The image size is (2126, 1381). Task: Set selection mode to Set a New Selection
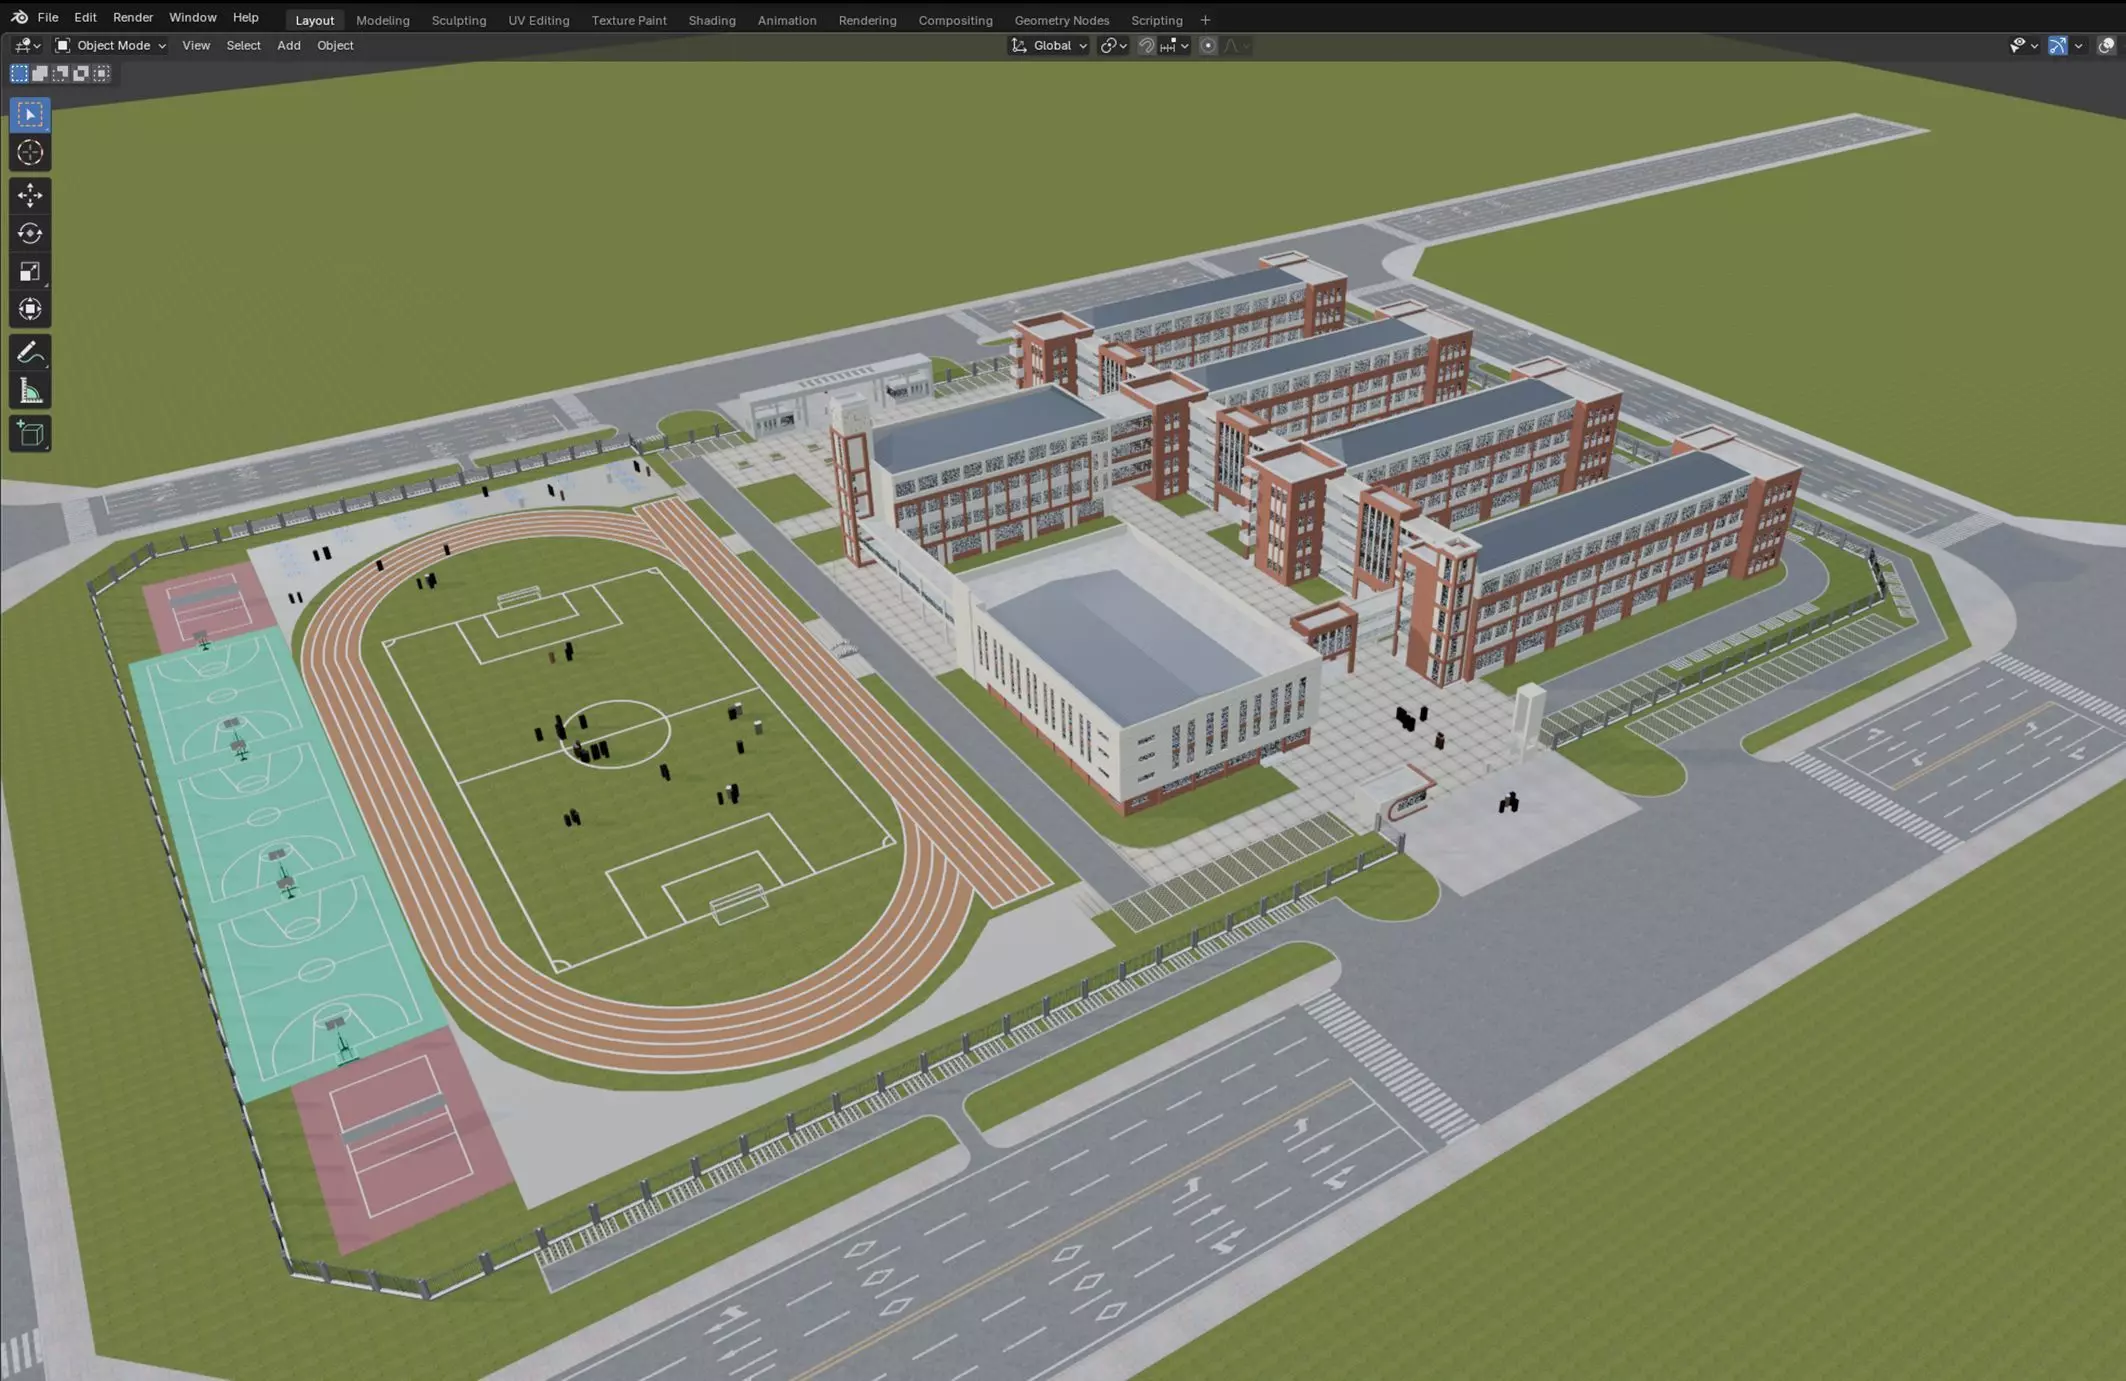[x=19, y=73]
